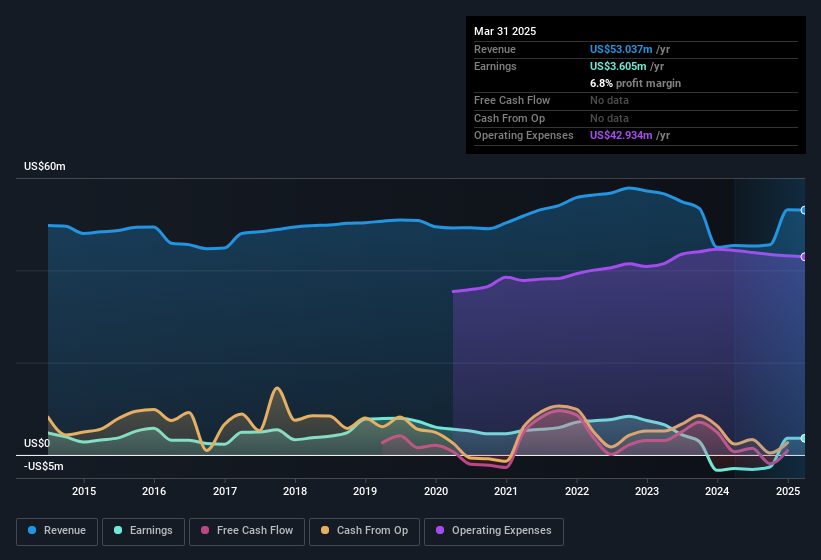Toggle Free Cash Flow legend item
Screen dimensions: 821x560
pyautogui.click(x=249, y=530)
